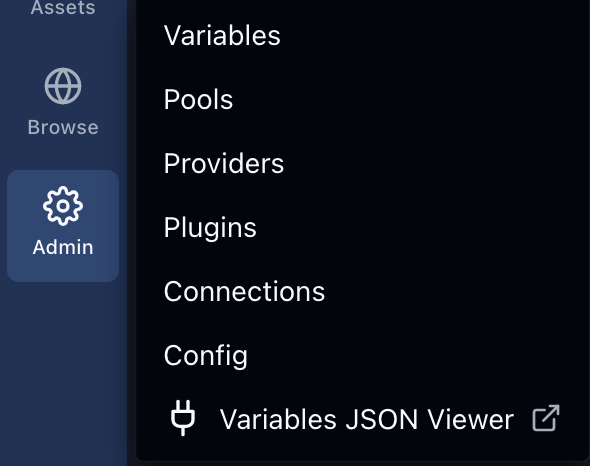Open Variables from the Admin menu

(x=222, y=36)
